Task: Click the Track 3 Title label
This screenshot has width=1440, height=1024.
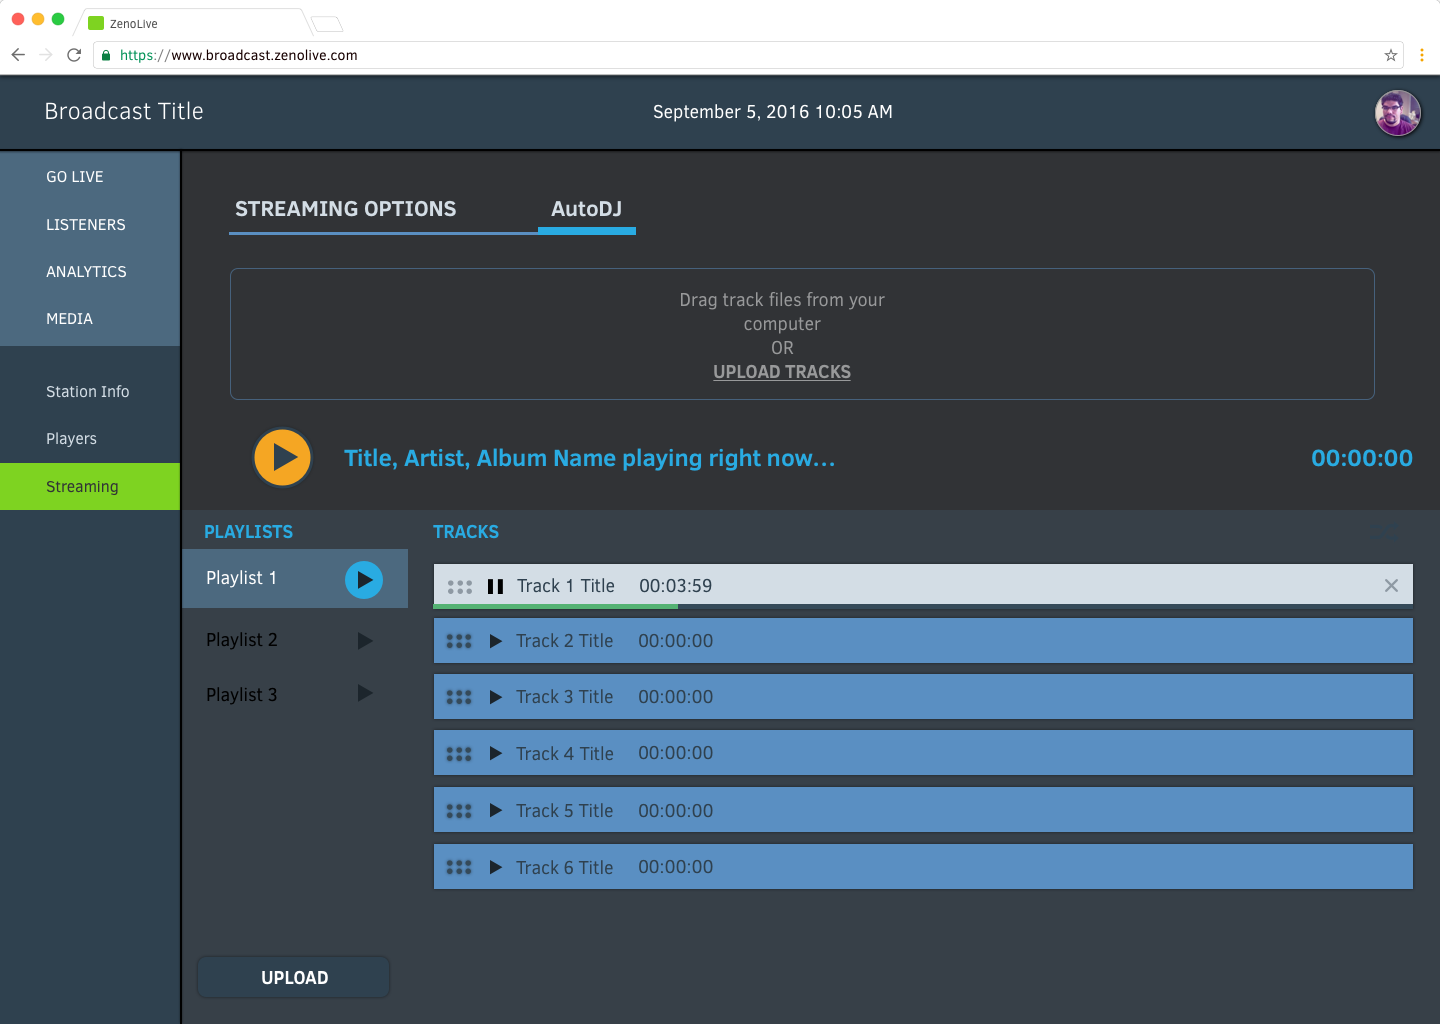Action: point(565,697)
